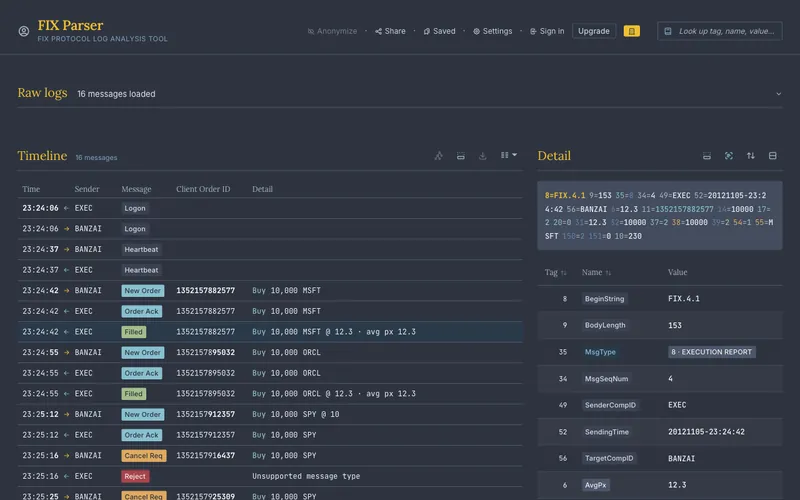Open the Saved items

439,31
